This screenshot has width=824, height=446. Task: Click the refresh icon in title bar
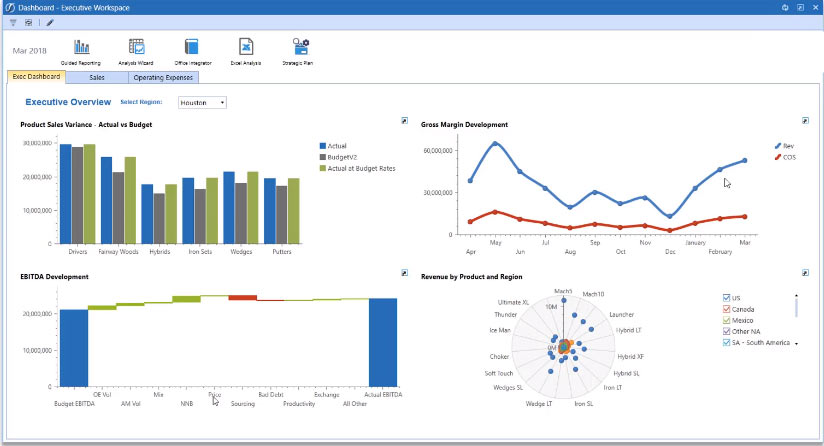pos(786,7)
